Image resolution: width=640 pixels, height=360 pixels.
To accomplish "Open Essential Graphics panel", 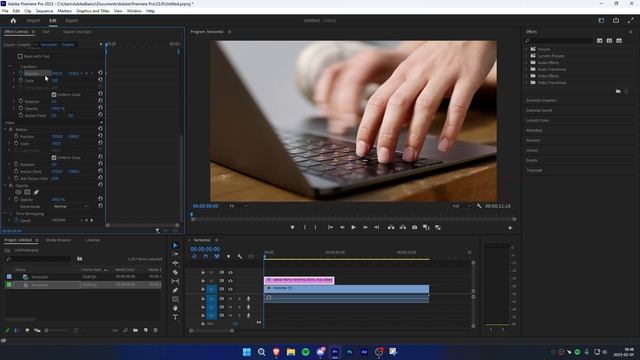I will coord(541,100).
